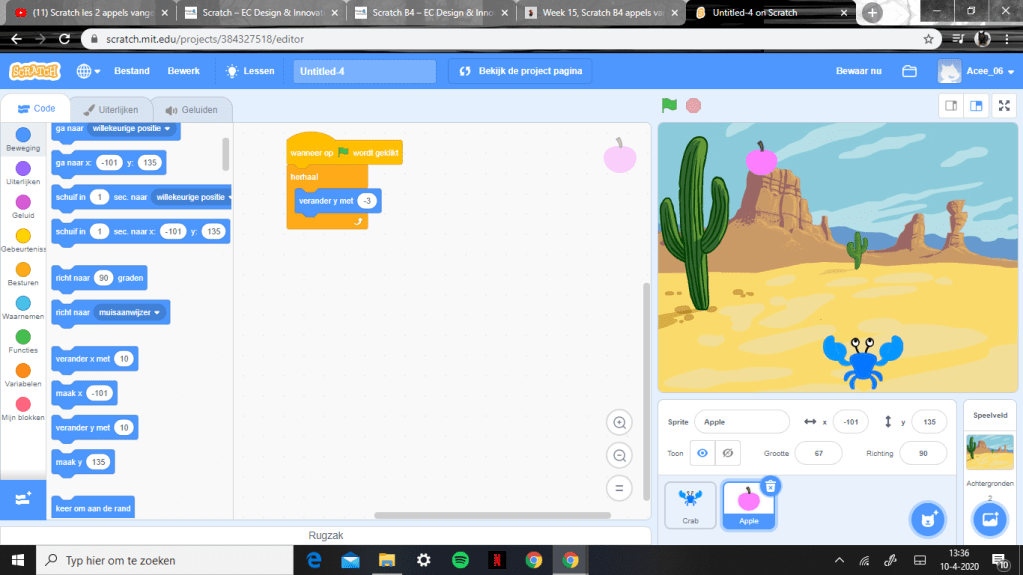The image size is (1023, 575).
Task: Open the My Stuff folder icon
Action: [909, 71]
